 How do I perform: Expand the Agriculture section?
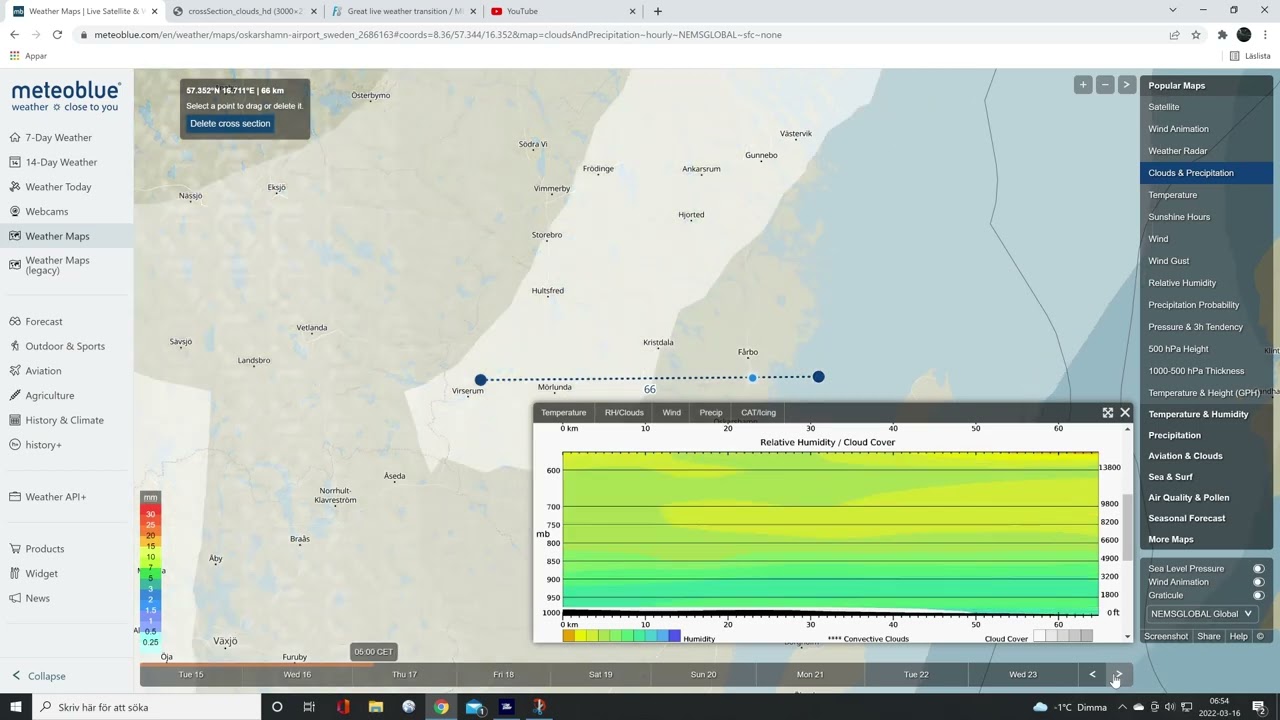(50, 396)
